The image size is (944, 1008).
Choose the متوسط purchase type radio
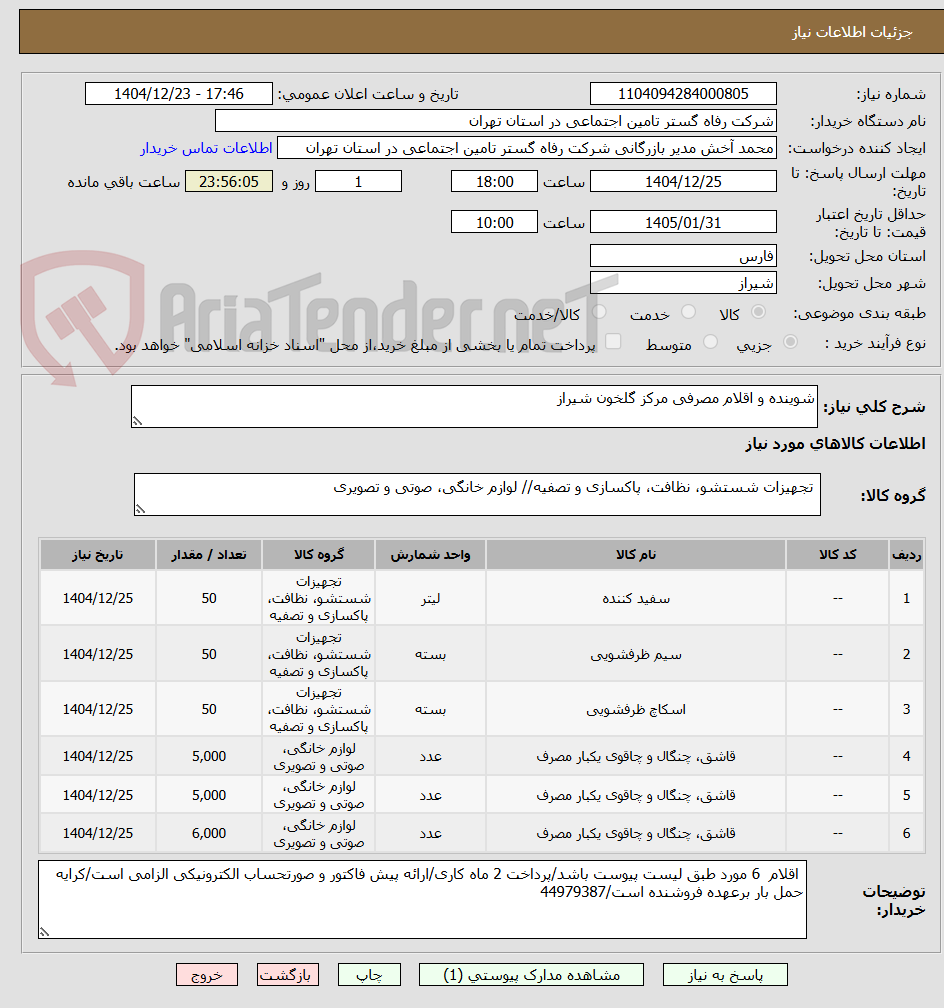(x=710, y=342)
